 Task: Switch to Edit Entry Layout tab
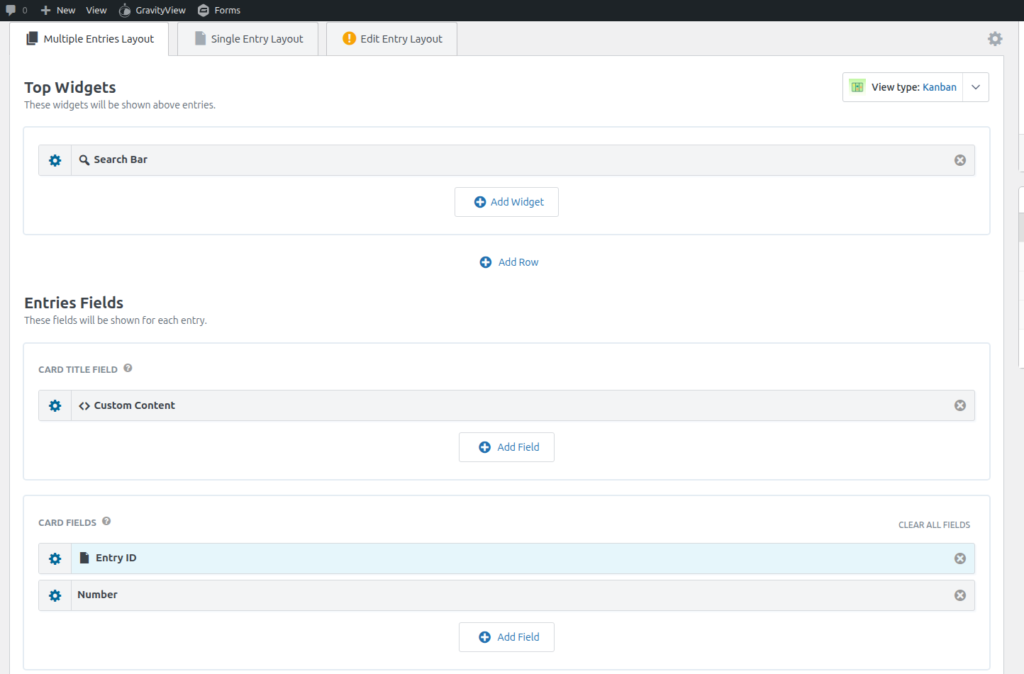[392, 39]
